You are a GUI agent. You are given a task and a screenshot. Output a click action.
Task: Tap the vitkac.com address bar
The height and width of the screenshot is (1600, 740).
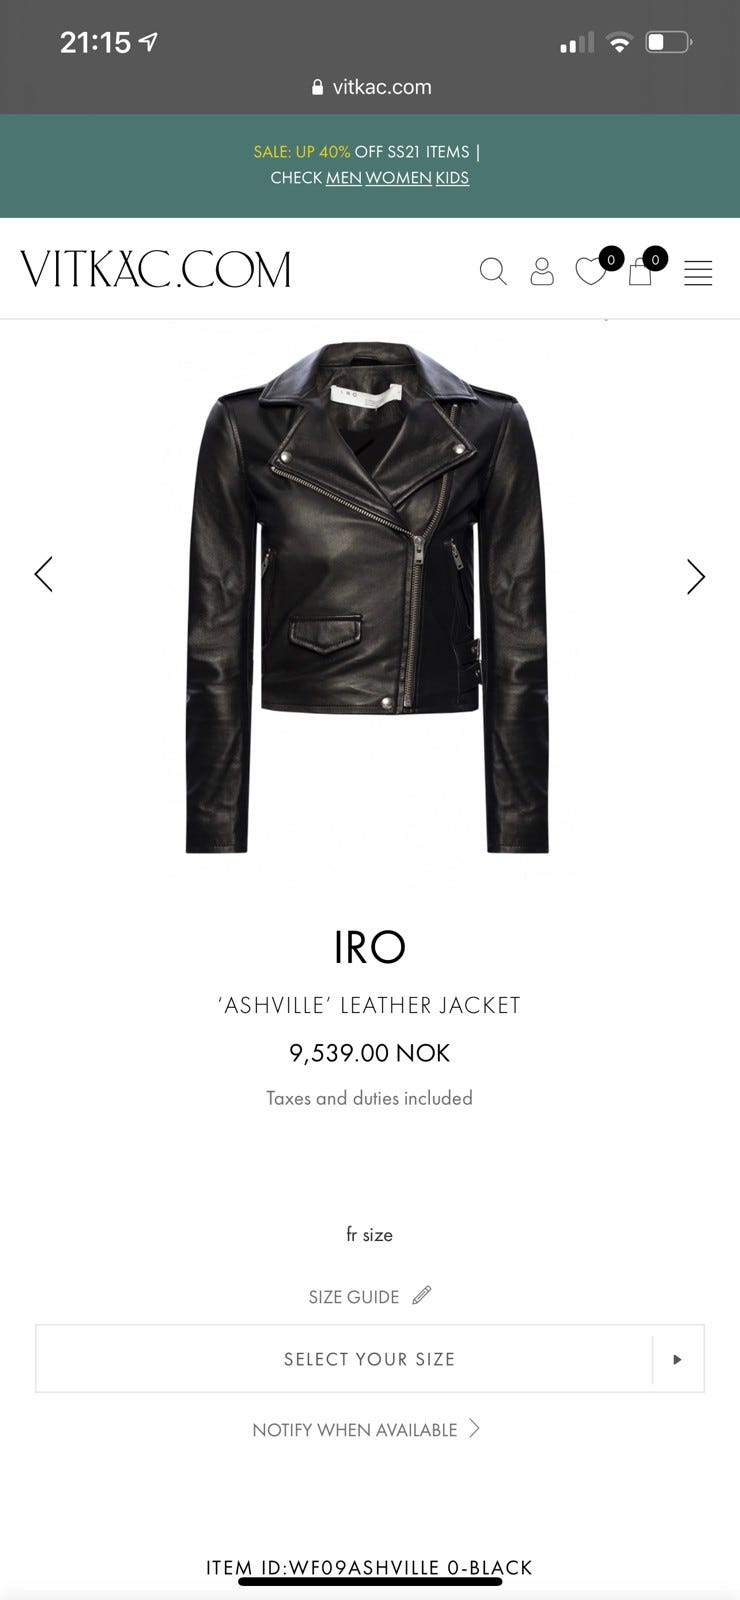[x=370, y=87]
